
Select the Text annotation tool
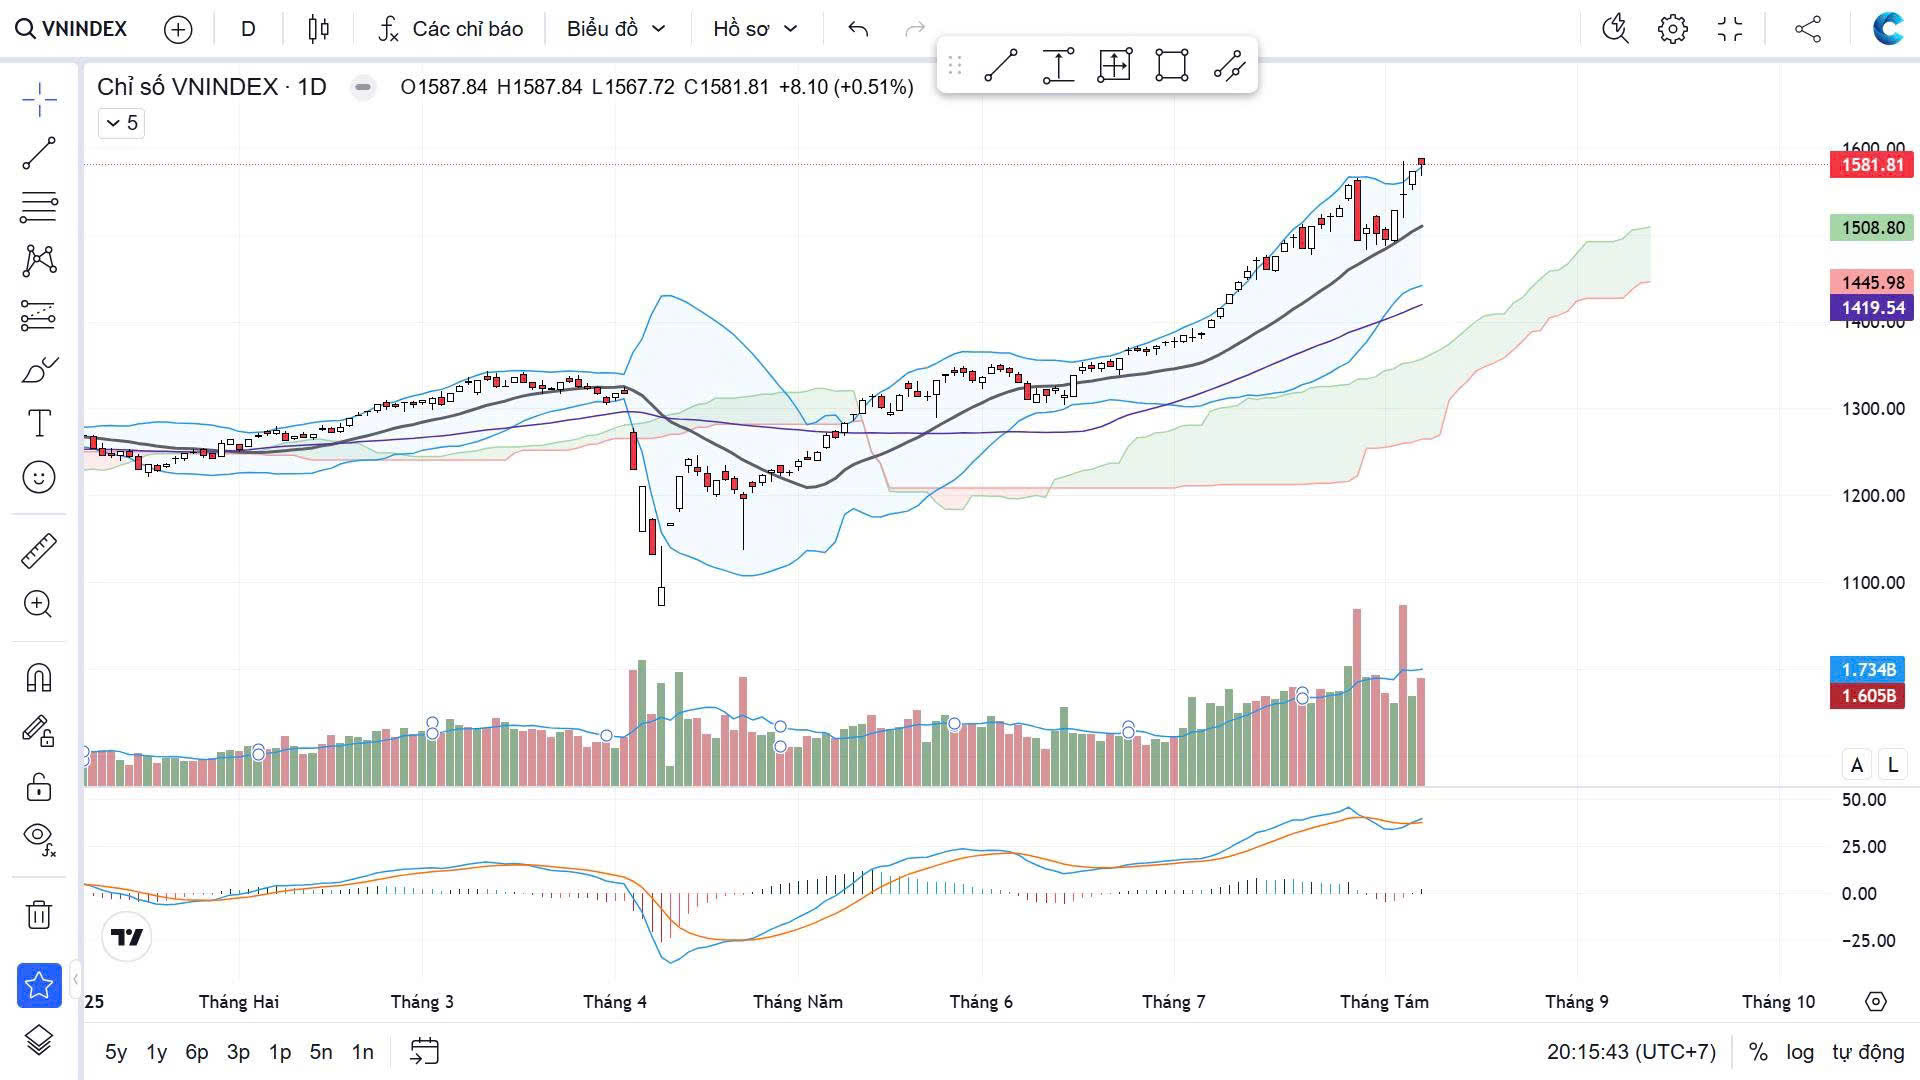click(39, 423)
